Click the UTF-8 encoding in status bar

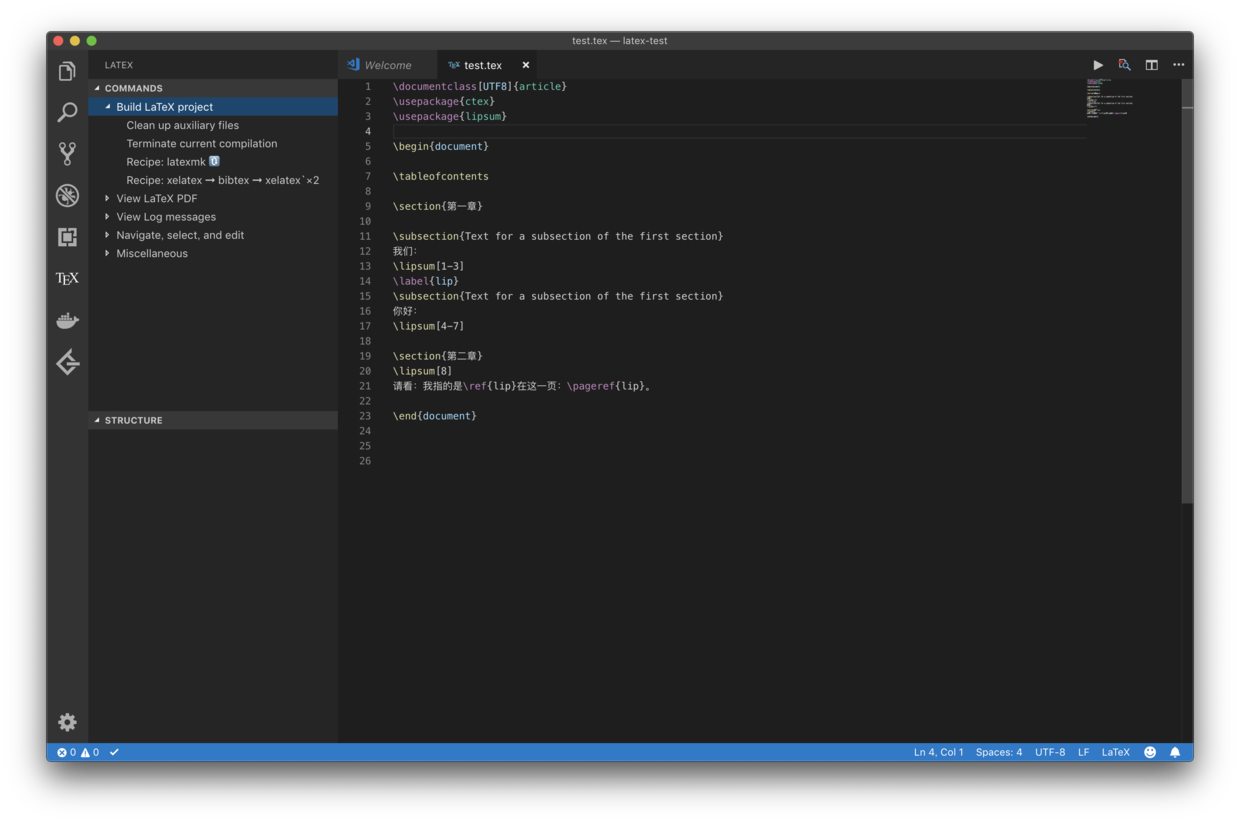[1050, 752]
